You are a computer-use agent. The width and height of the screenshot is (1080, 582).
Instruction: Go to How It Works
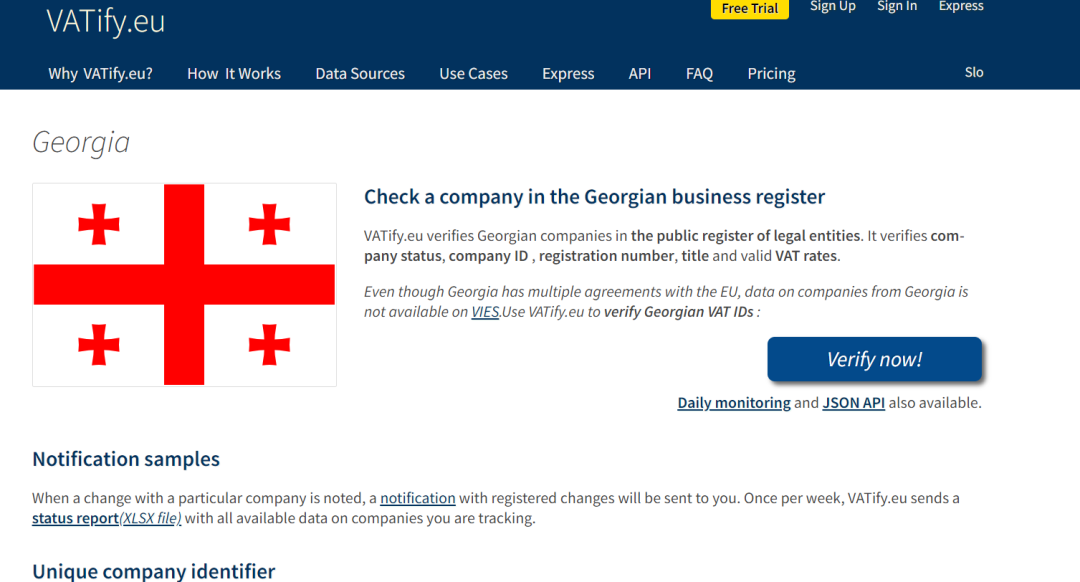pos(234,74)
